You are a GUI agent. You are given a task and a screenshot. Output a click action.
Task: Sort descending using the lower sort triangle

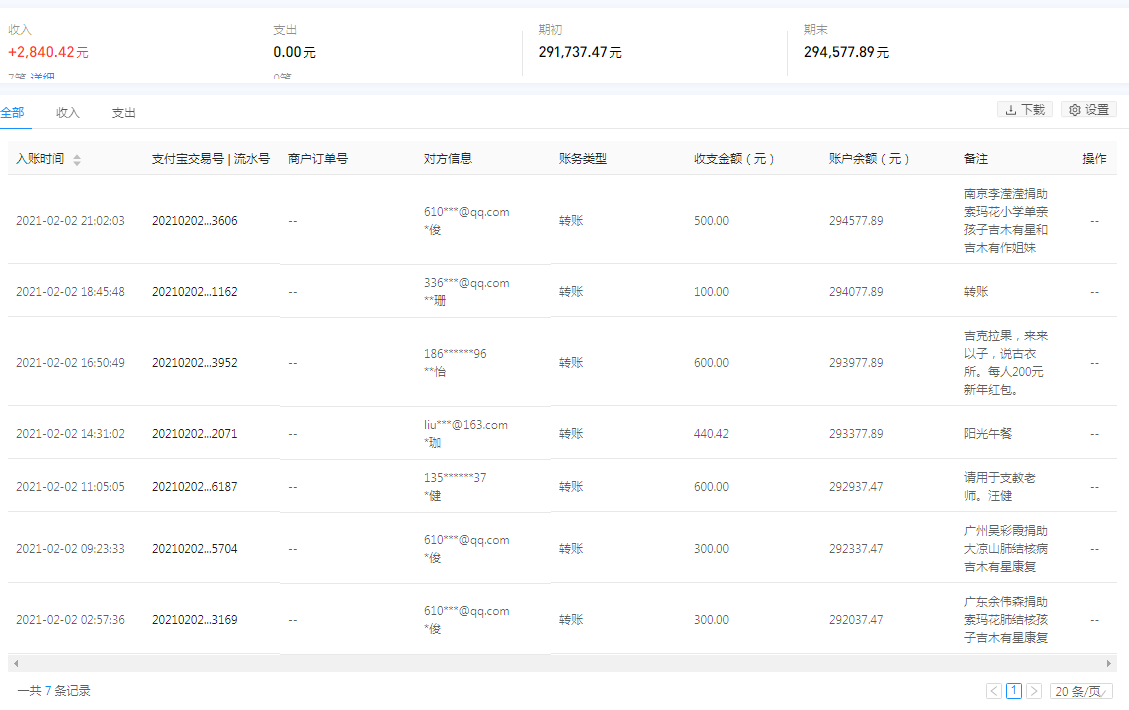coord(77,161)
